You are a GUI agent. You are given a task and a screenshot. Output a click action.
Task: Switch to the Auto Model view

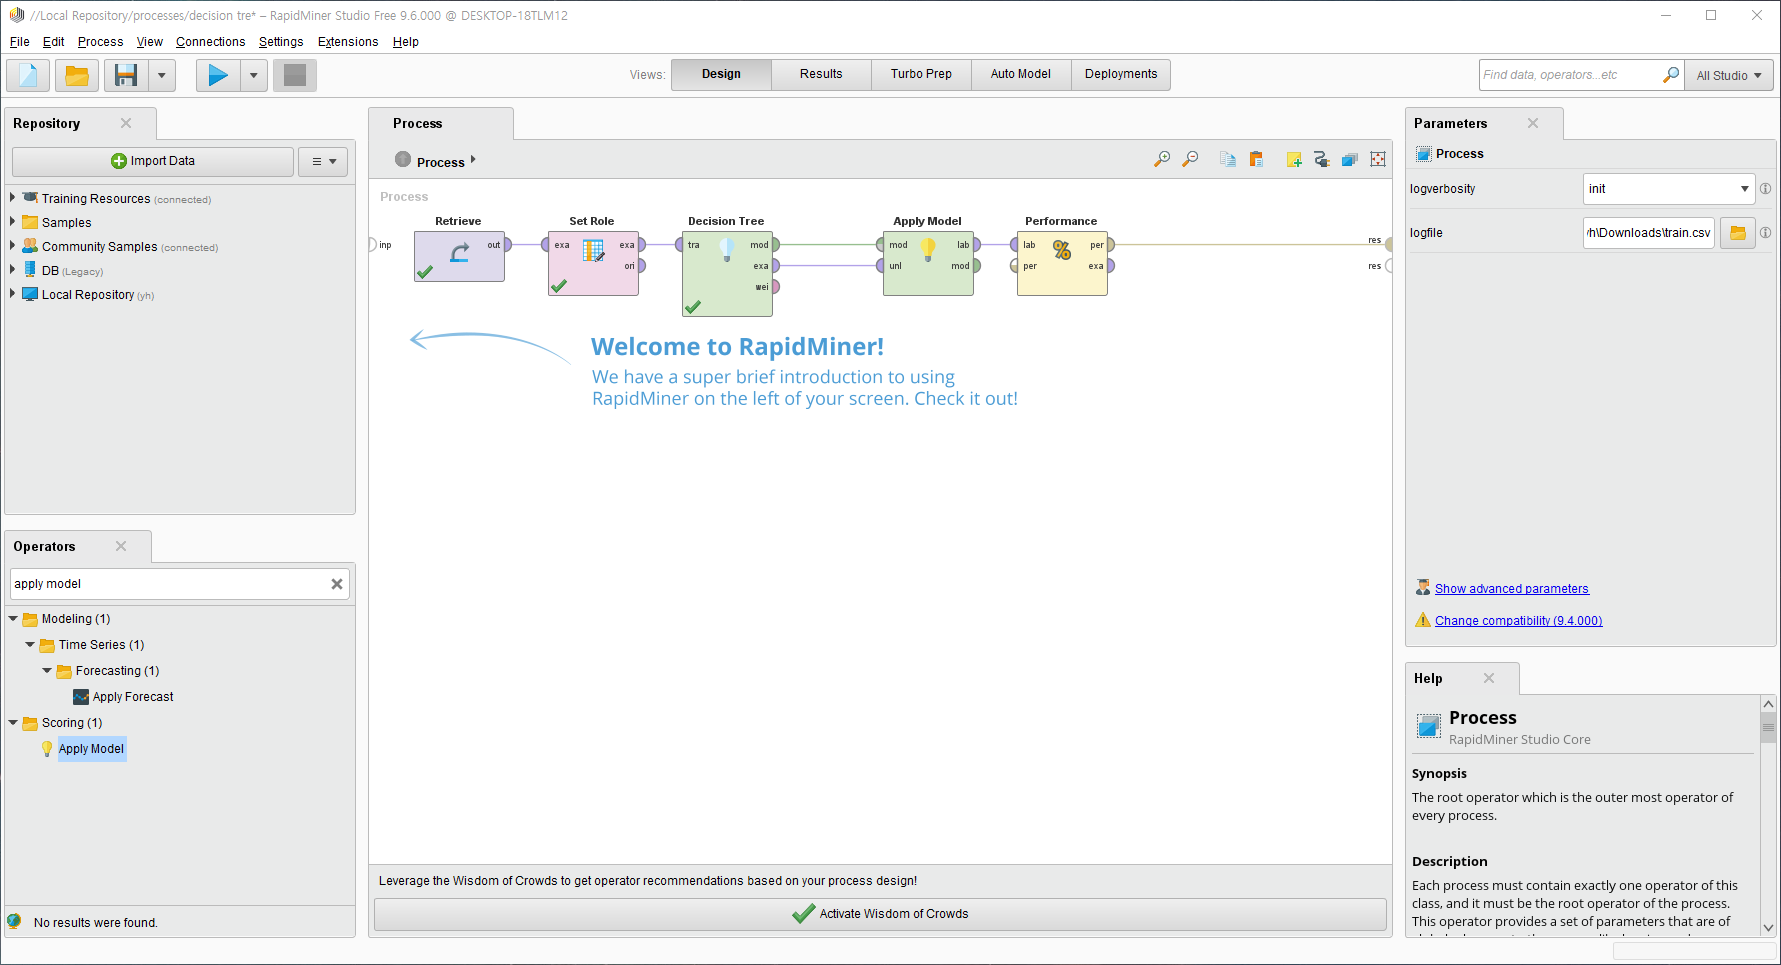[1021, 74]
